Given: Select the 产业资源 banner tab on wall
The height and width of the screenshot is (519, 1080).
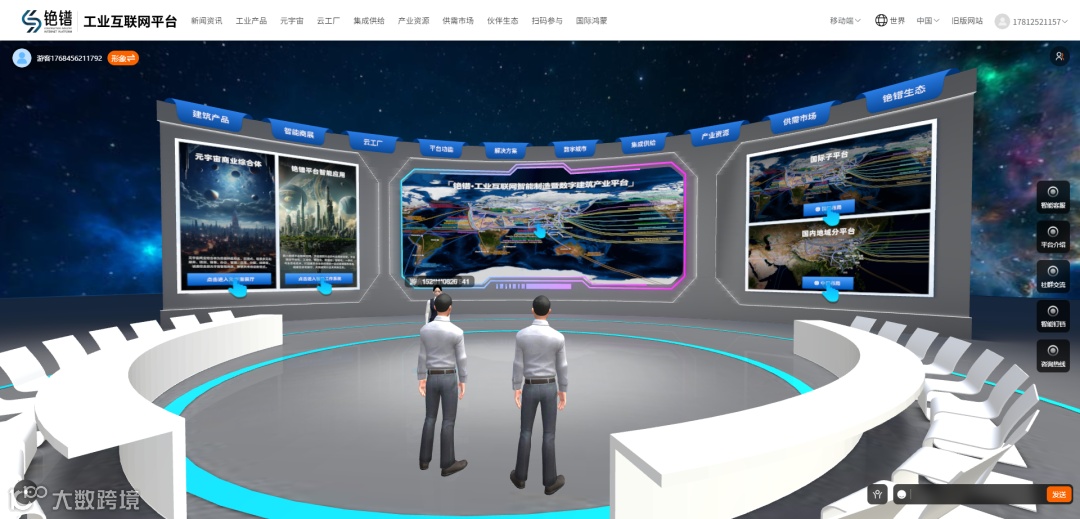Looking at the screenshot, I should click(x=714, y=134).
